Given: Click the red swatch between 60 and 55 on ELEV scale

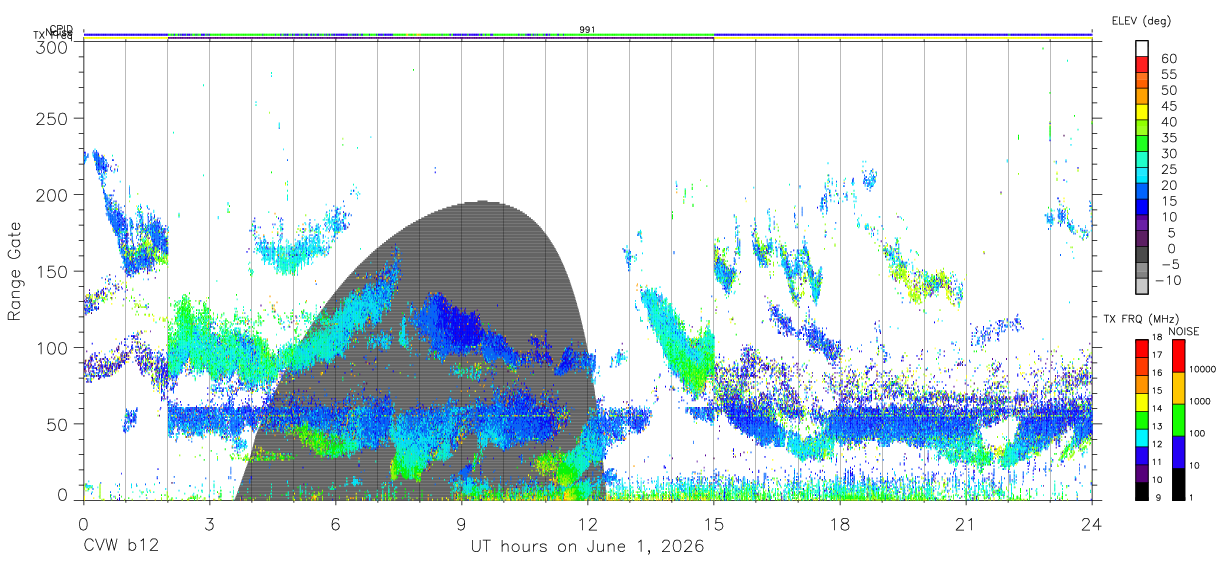Looking at the screenshot, I should [1142, 66].
